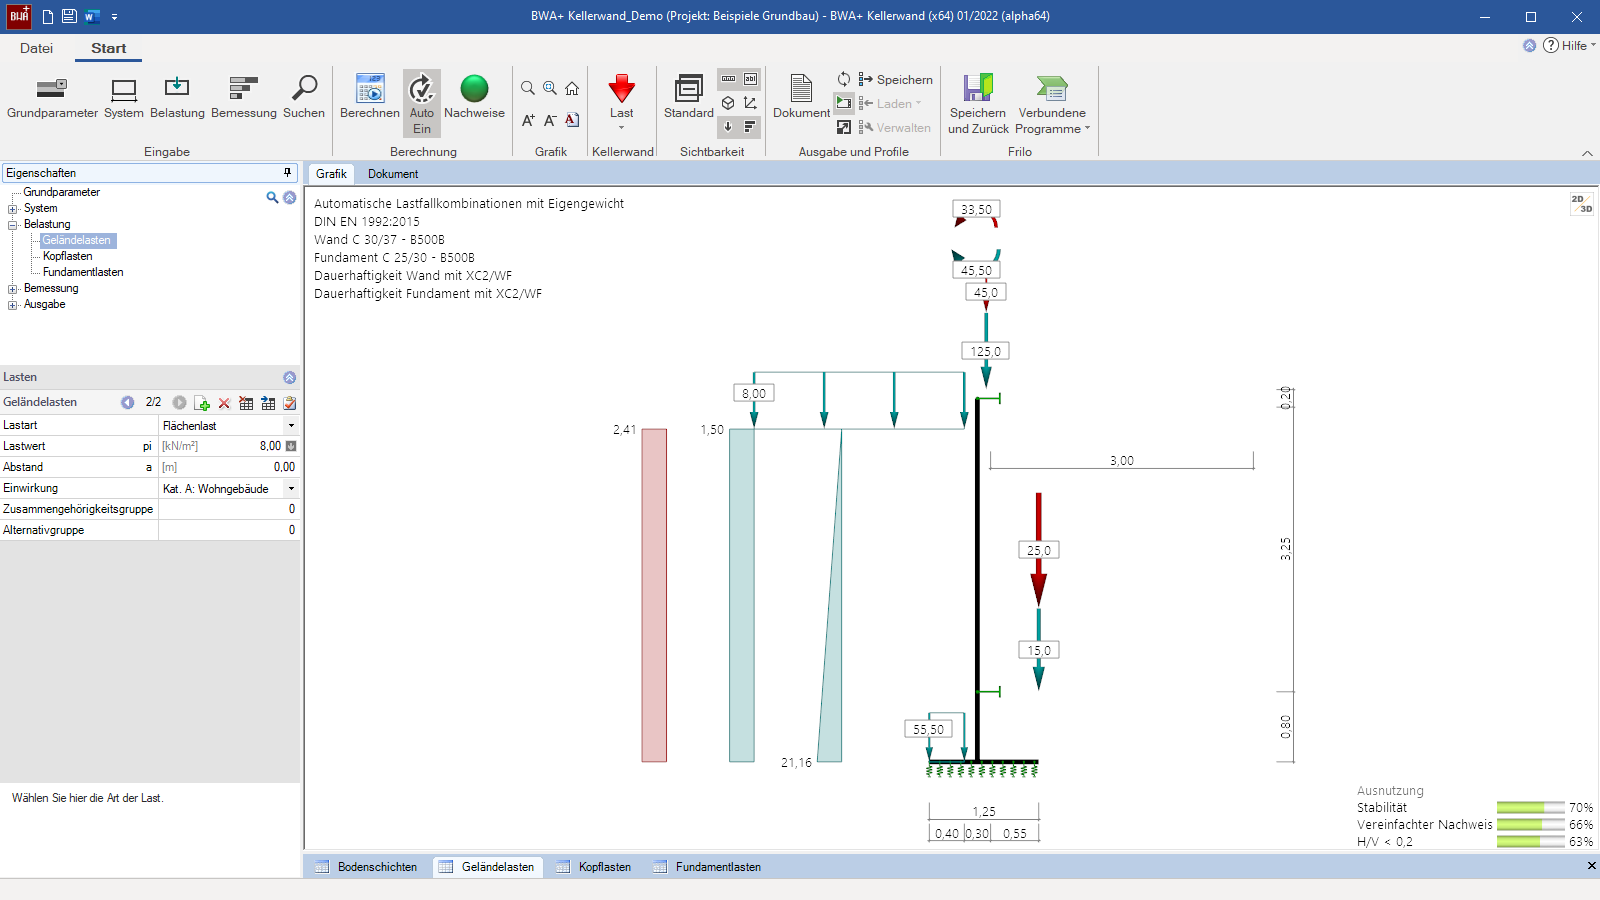The height and width of the screenshot is (900, 1600).
Task: Add a new Geländelast entry
Action: (x=202, y=403)
